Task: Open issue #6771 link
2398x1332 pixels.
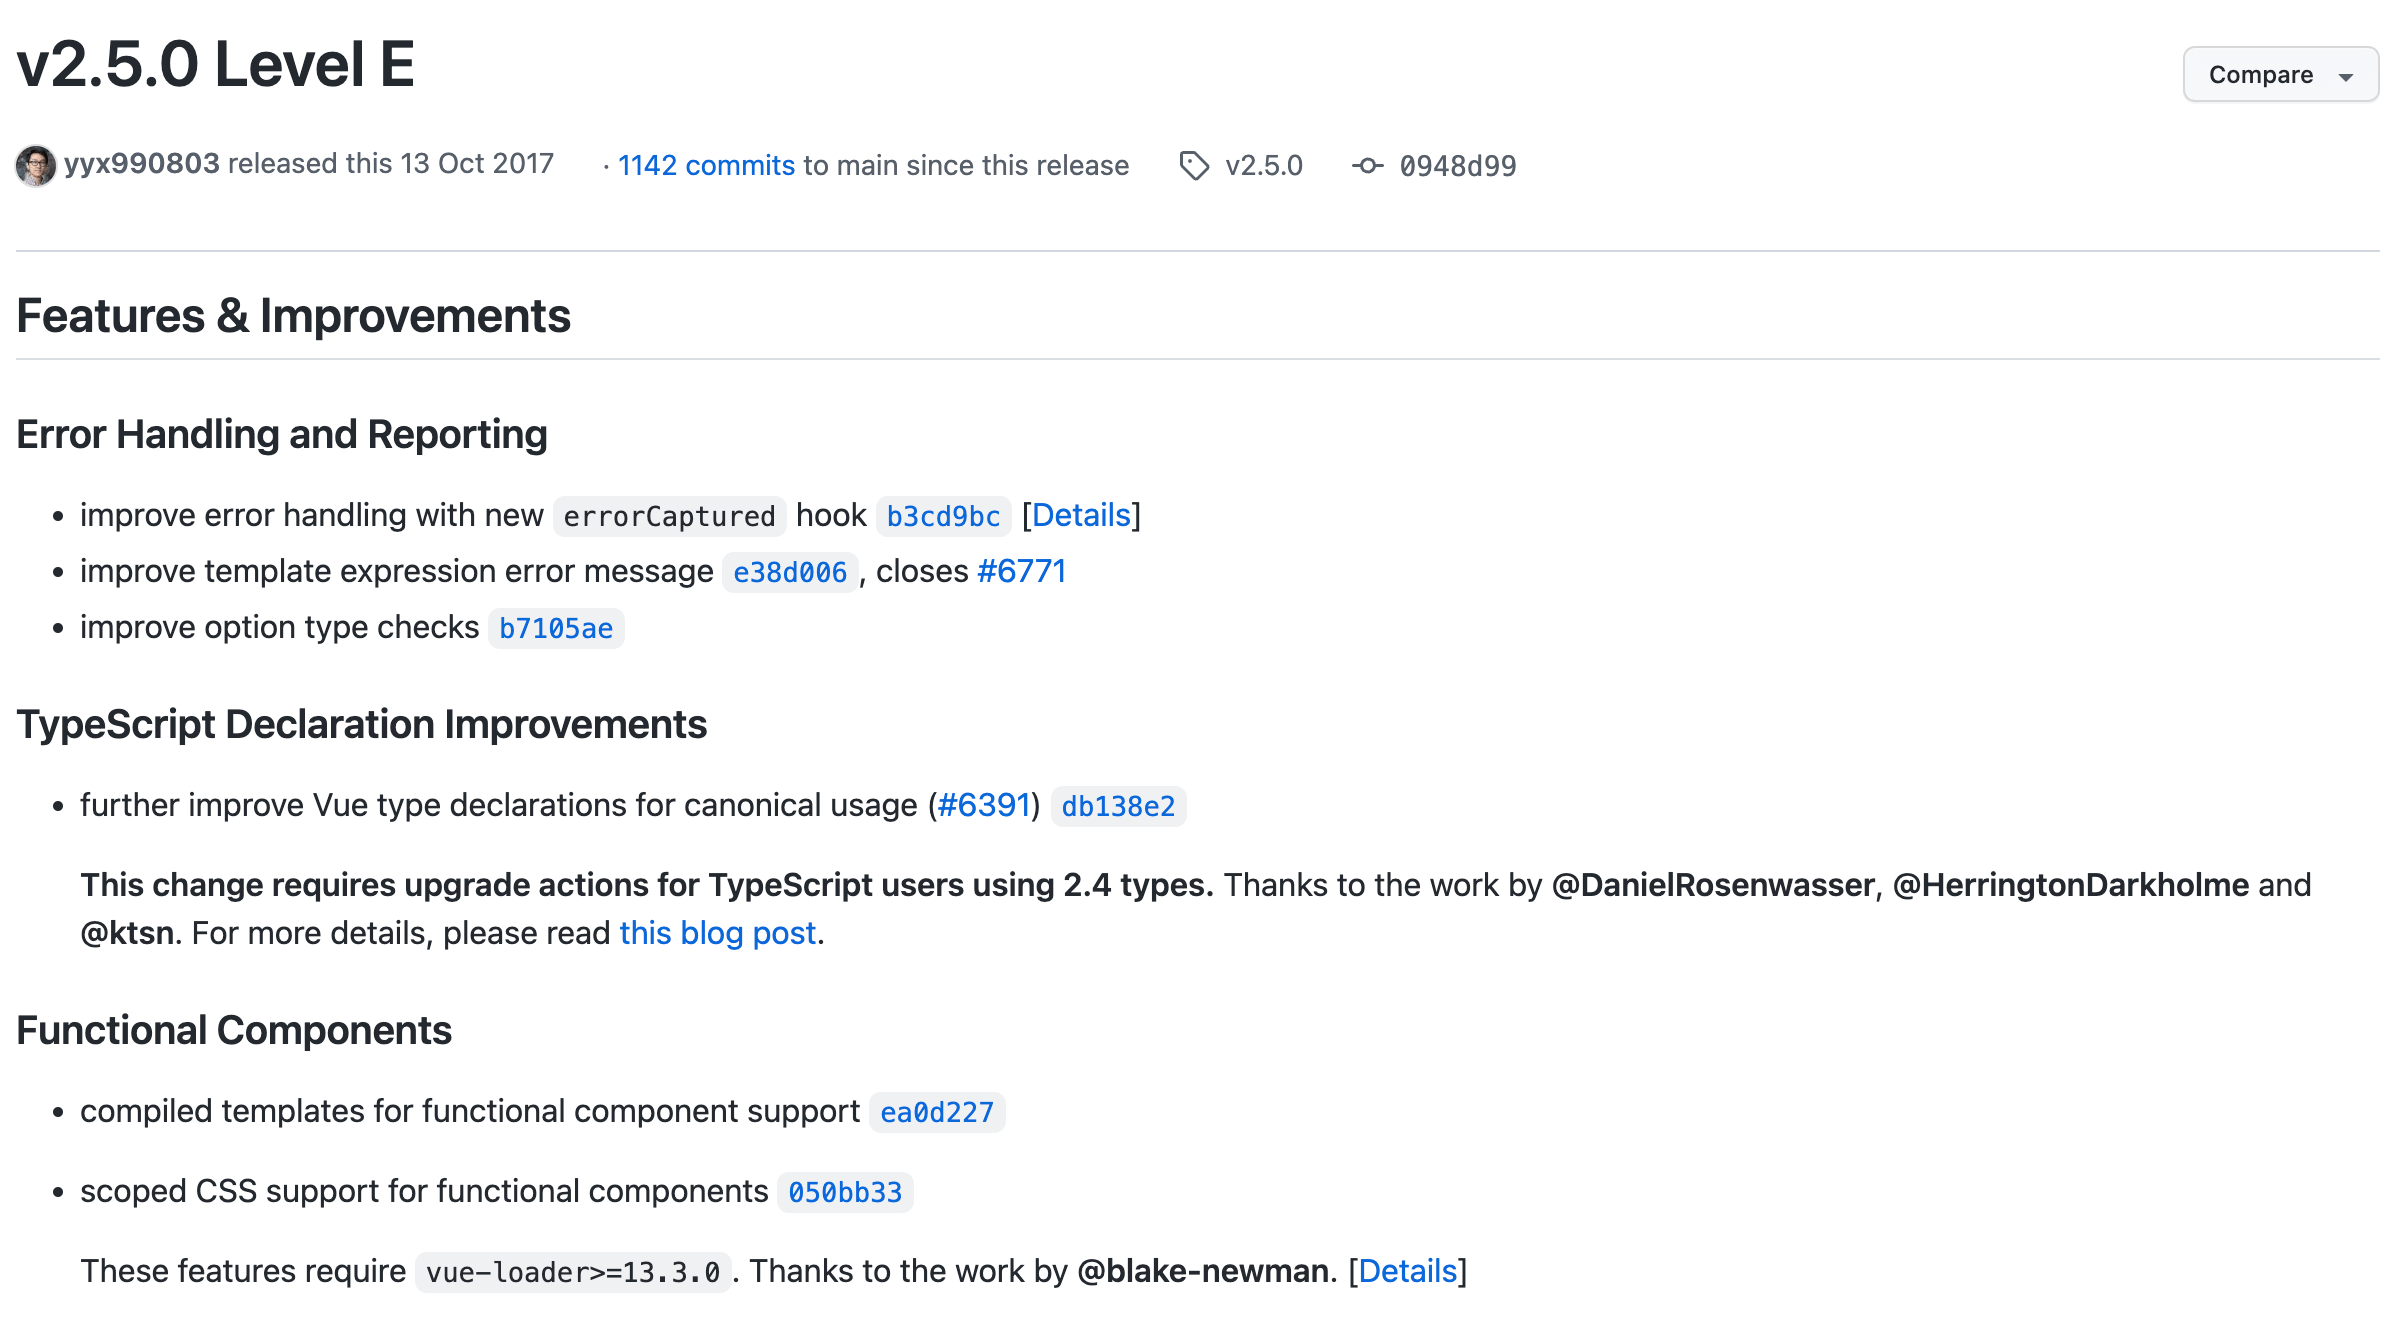Action: coord(1021,572)
